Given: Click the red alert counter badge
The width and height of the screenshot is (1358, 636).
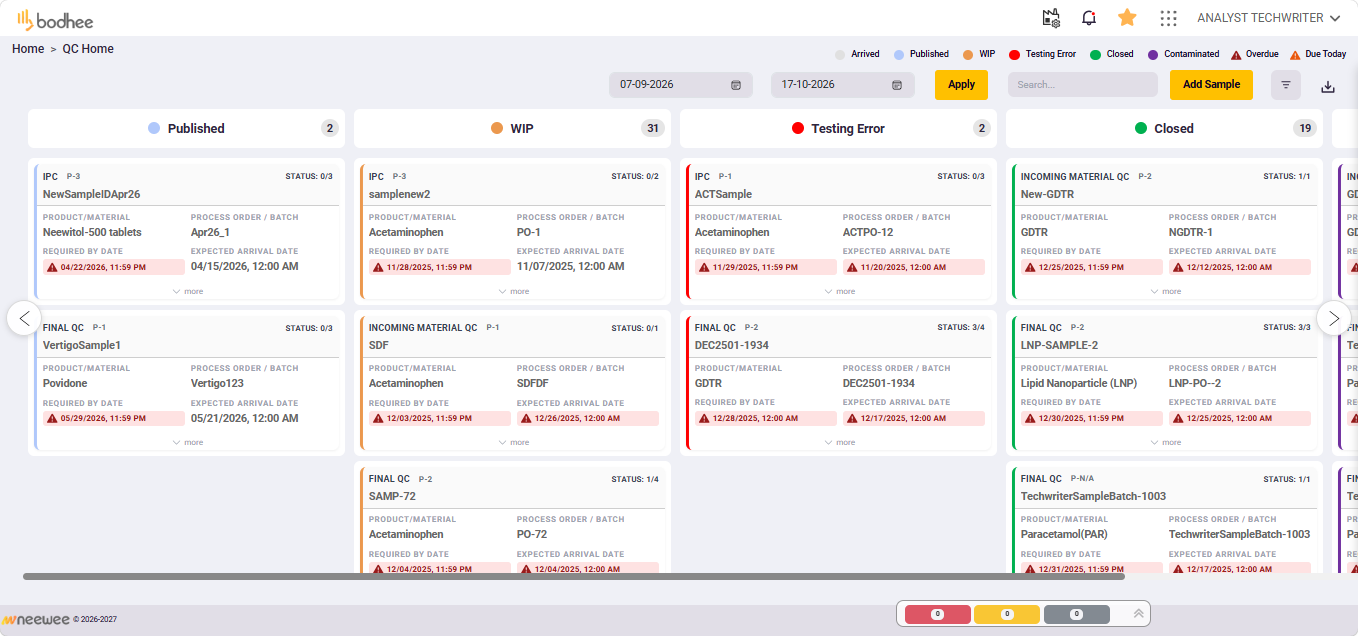Looking at the screenshot, I should pos(937,614).
